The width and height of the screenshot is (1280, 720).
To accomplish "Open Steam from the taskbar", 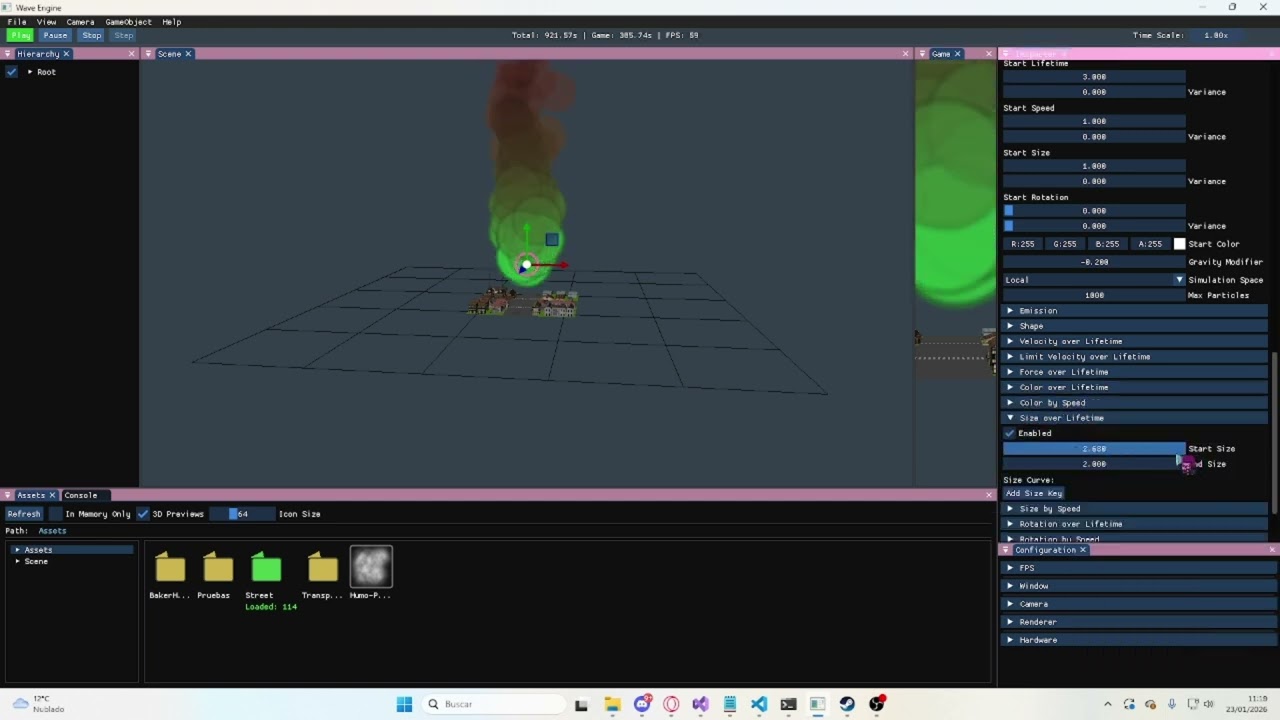I will pos(847,704).
